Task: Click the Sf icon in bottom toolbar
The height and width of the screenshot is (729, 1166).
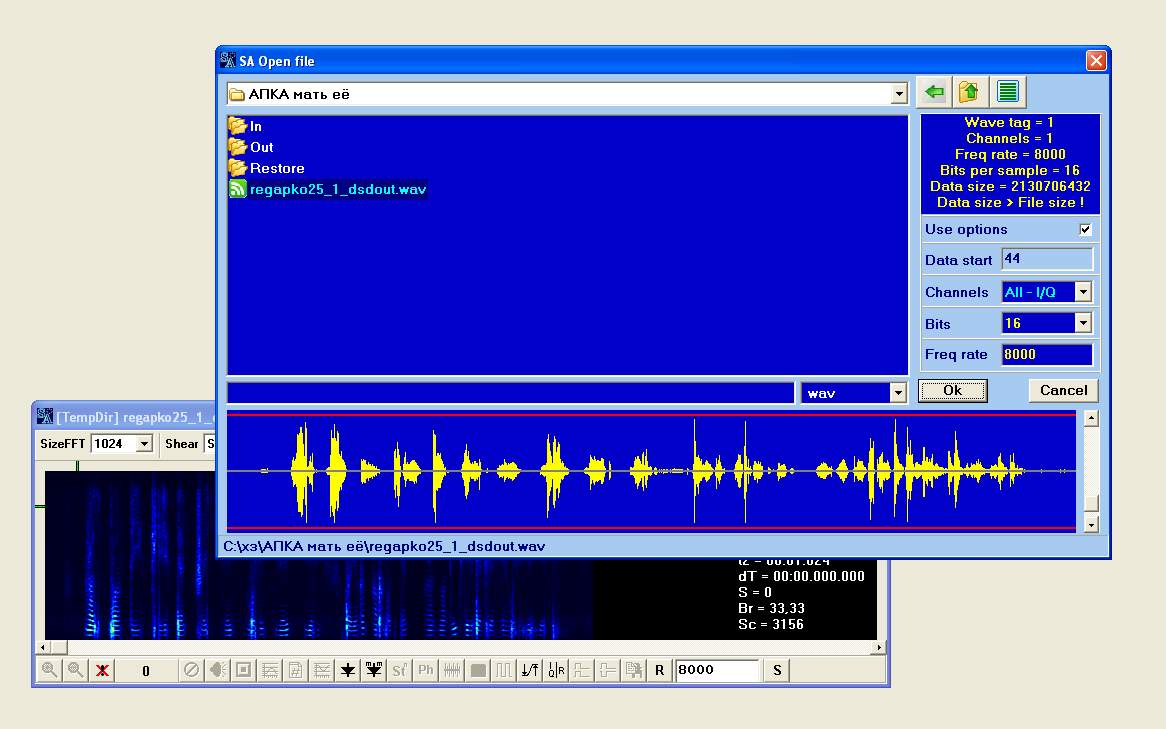Action: click(399, 669)
